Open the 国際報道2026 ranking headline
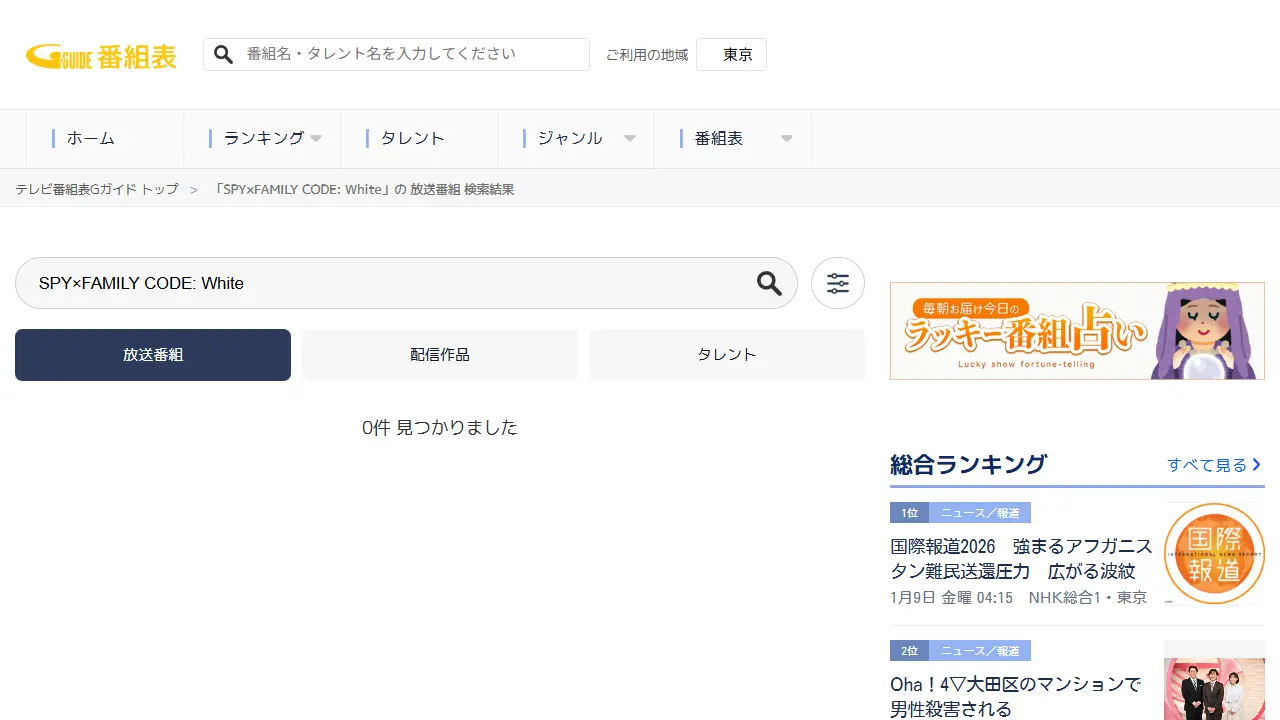 click(x=1021, y=559)
